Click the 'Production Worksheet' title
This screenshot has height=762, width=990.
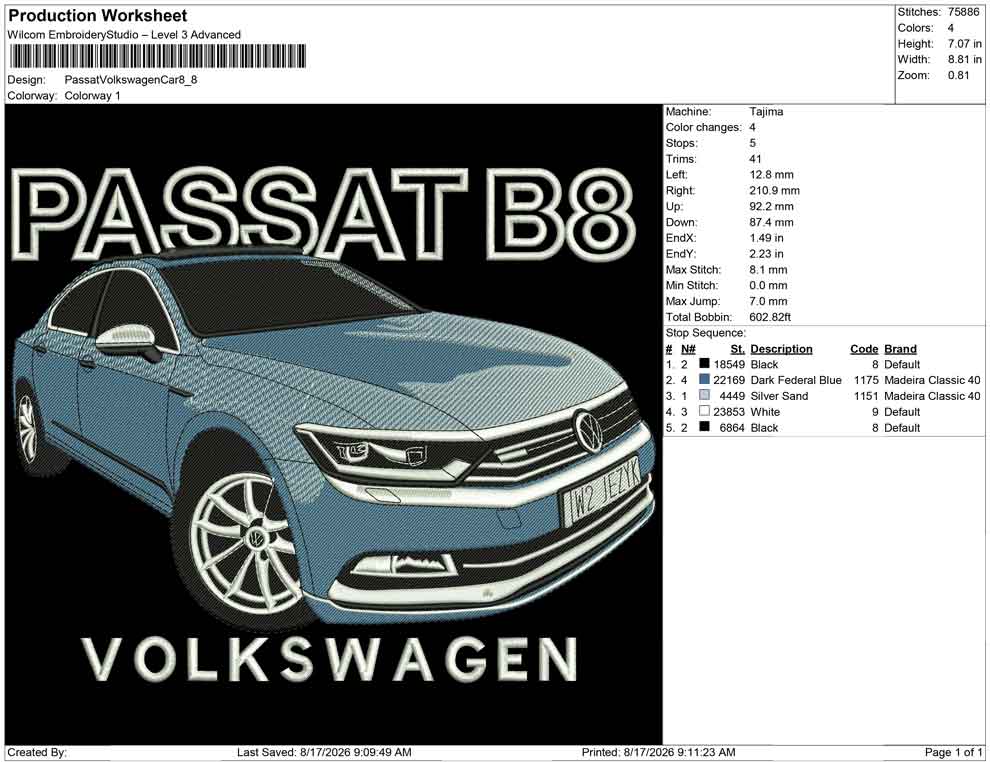(97, 16)
